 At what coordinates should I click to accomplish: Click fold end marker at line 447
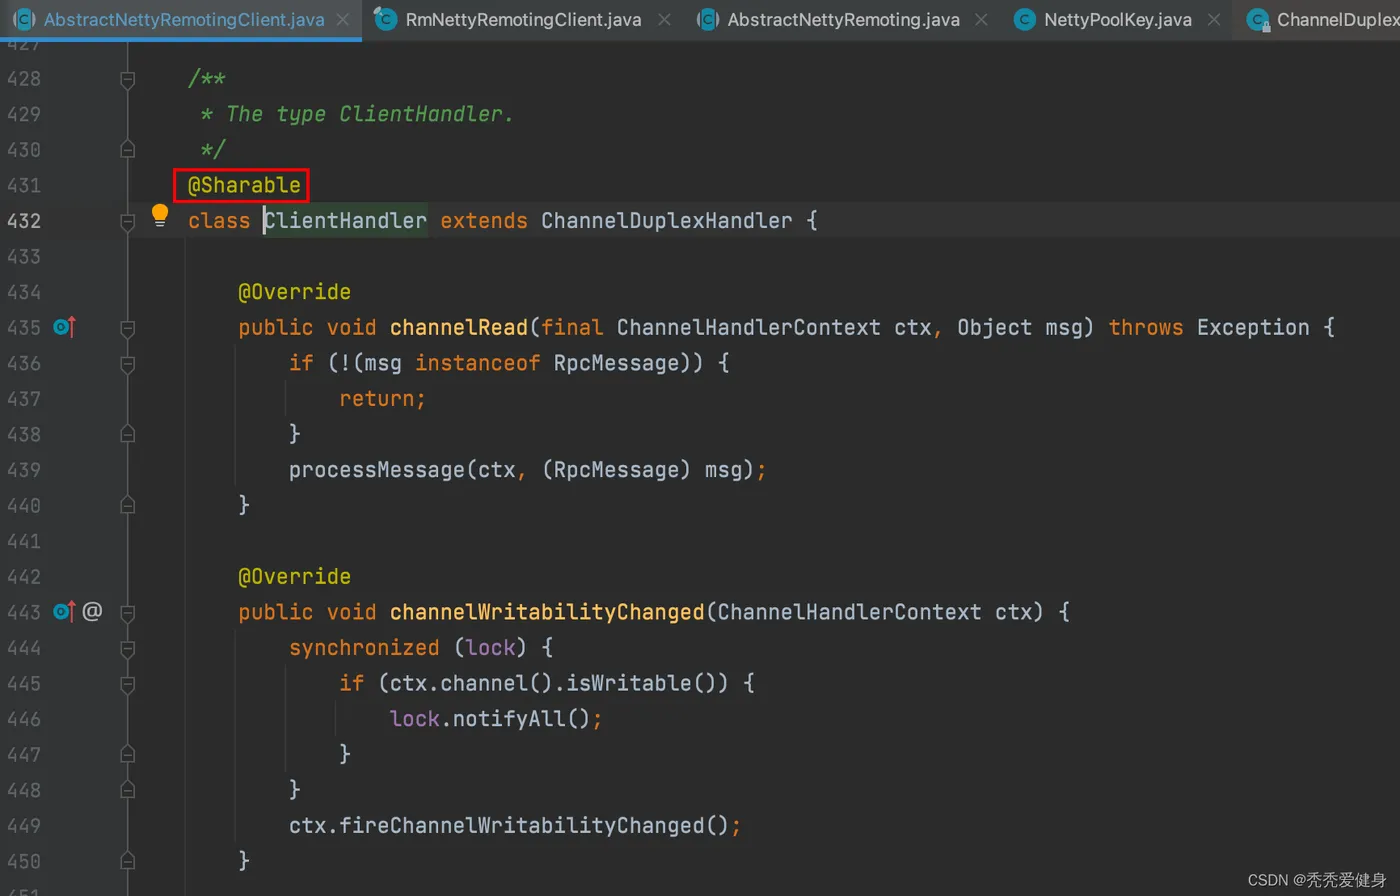point(127,754)
